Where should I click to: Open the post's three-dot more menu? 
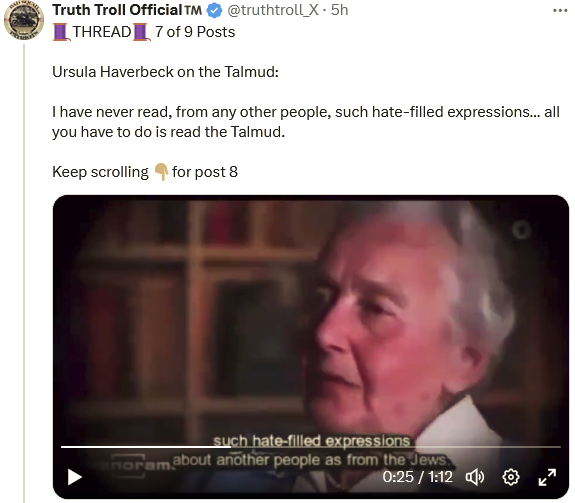click(x=560, y=11)
